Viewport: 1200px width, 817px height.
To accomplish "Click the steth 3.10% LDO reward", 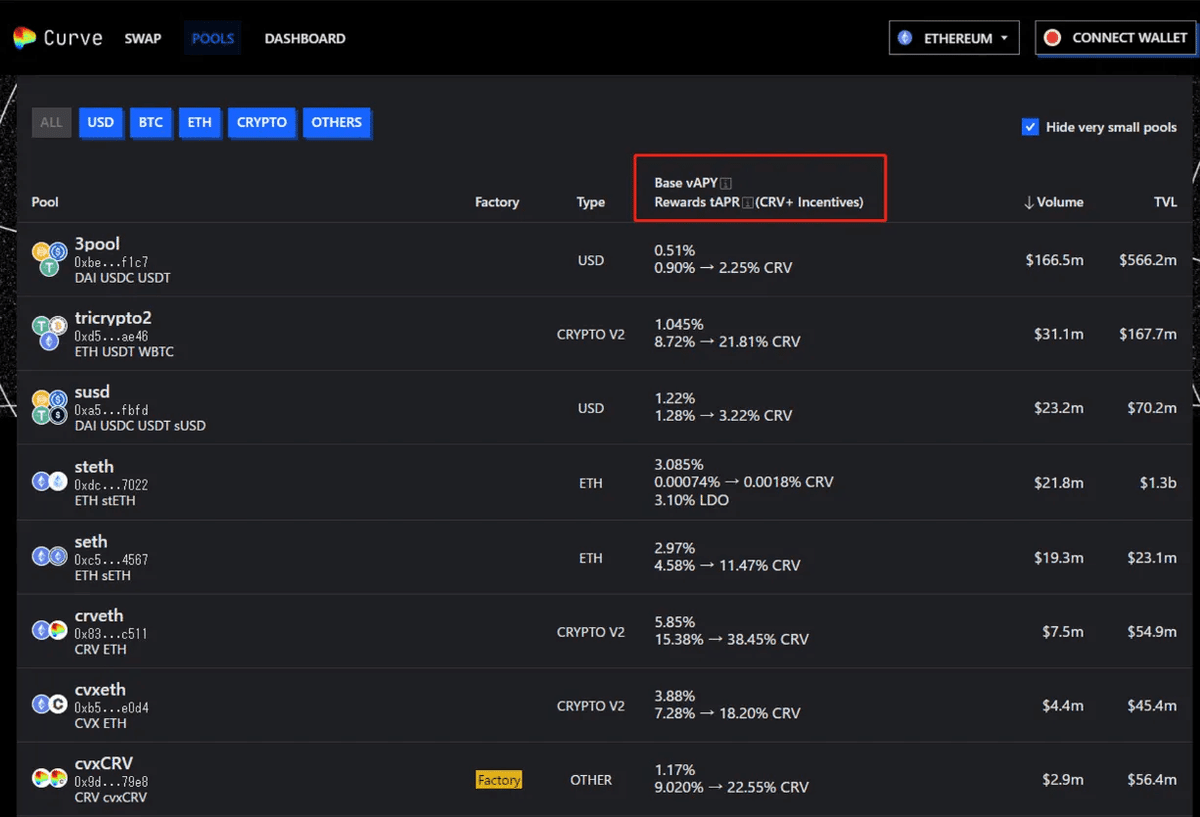I will [691, 500].
